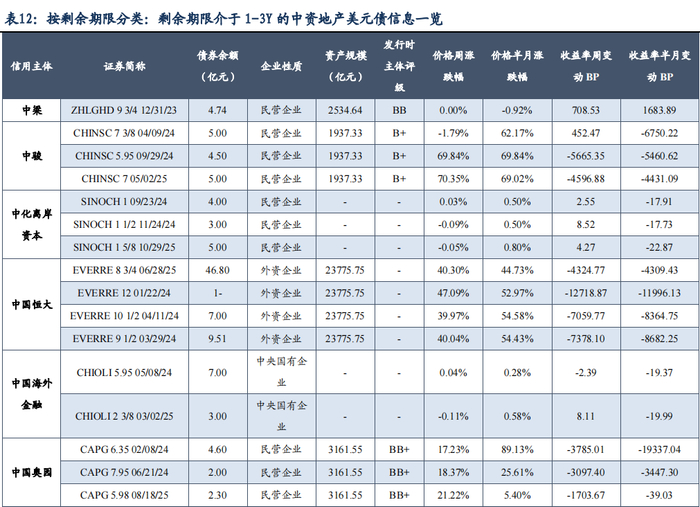Viewport: 700px width, 507px height.
Task: Click SINOCH 1 09/23/24 bond
Action: [x=124, y=201]
